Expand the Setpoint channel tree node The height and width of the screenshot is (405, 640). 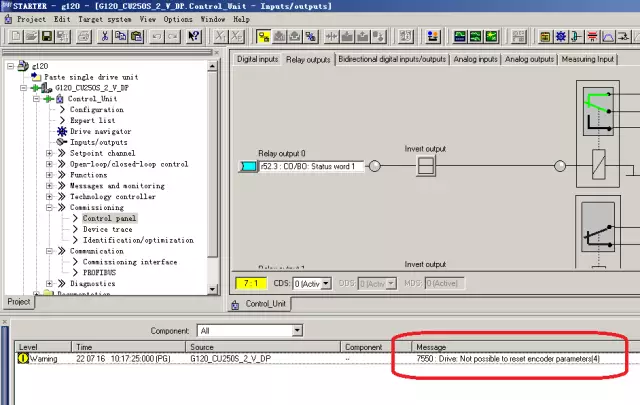tap(49, 153)
